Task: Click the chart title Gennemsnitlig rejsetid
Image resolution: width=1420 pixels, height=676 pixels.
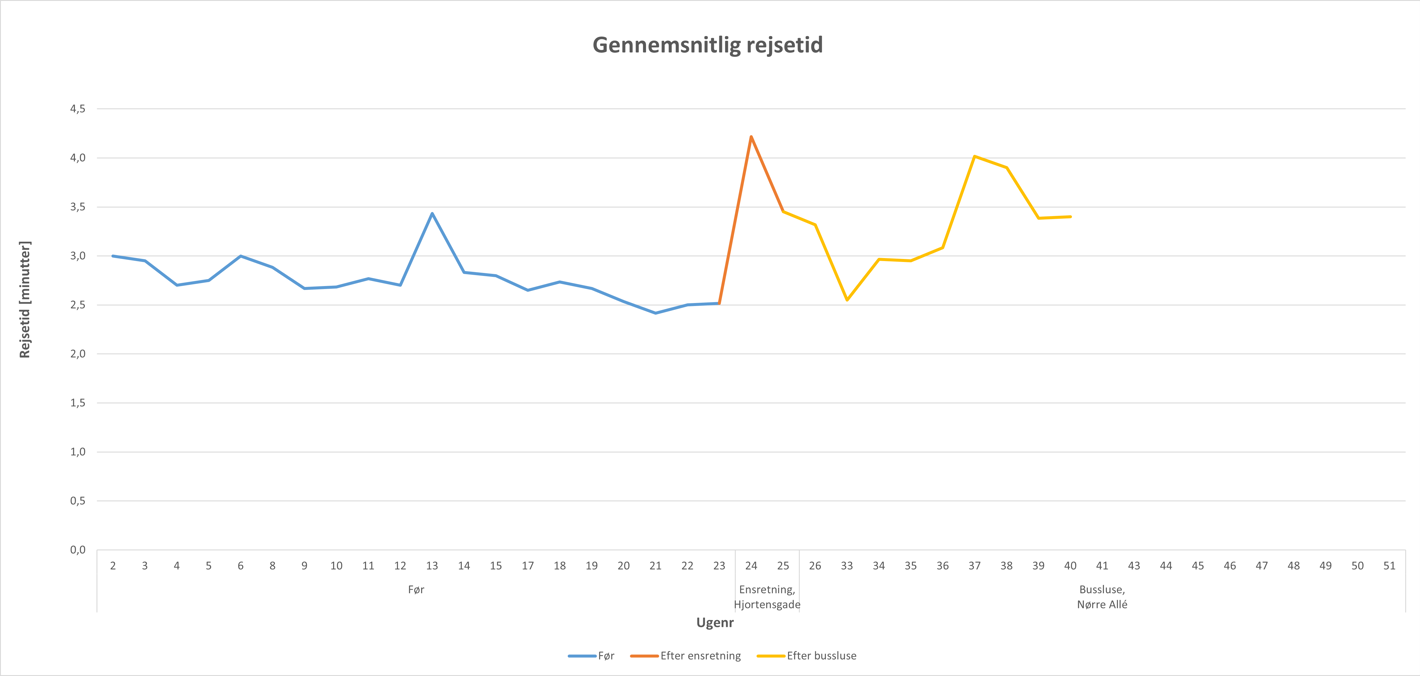Action: 707,45
